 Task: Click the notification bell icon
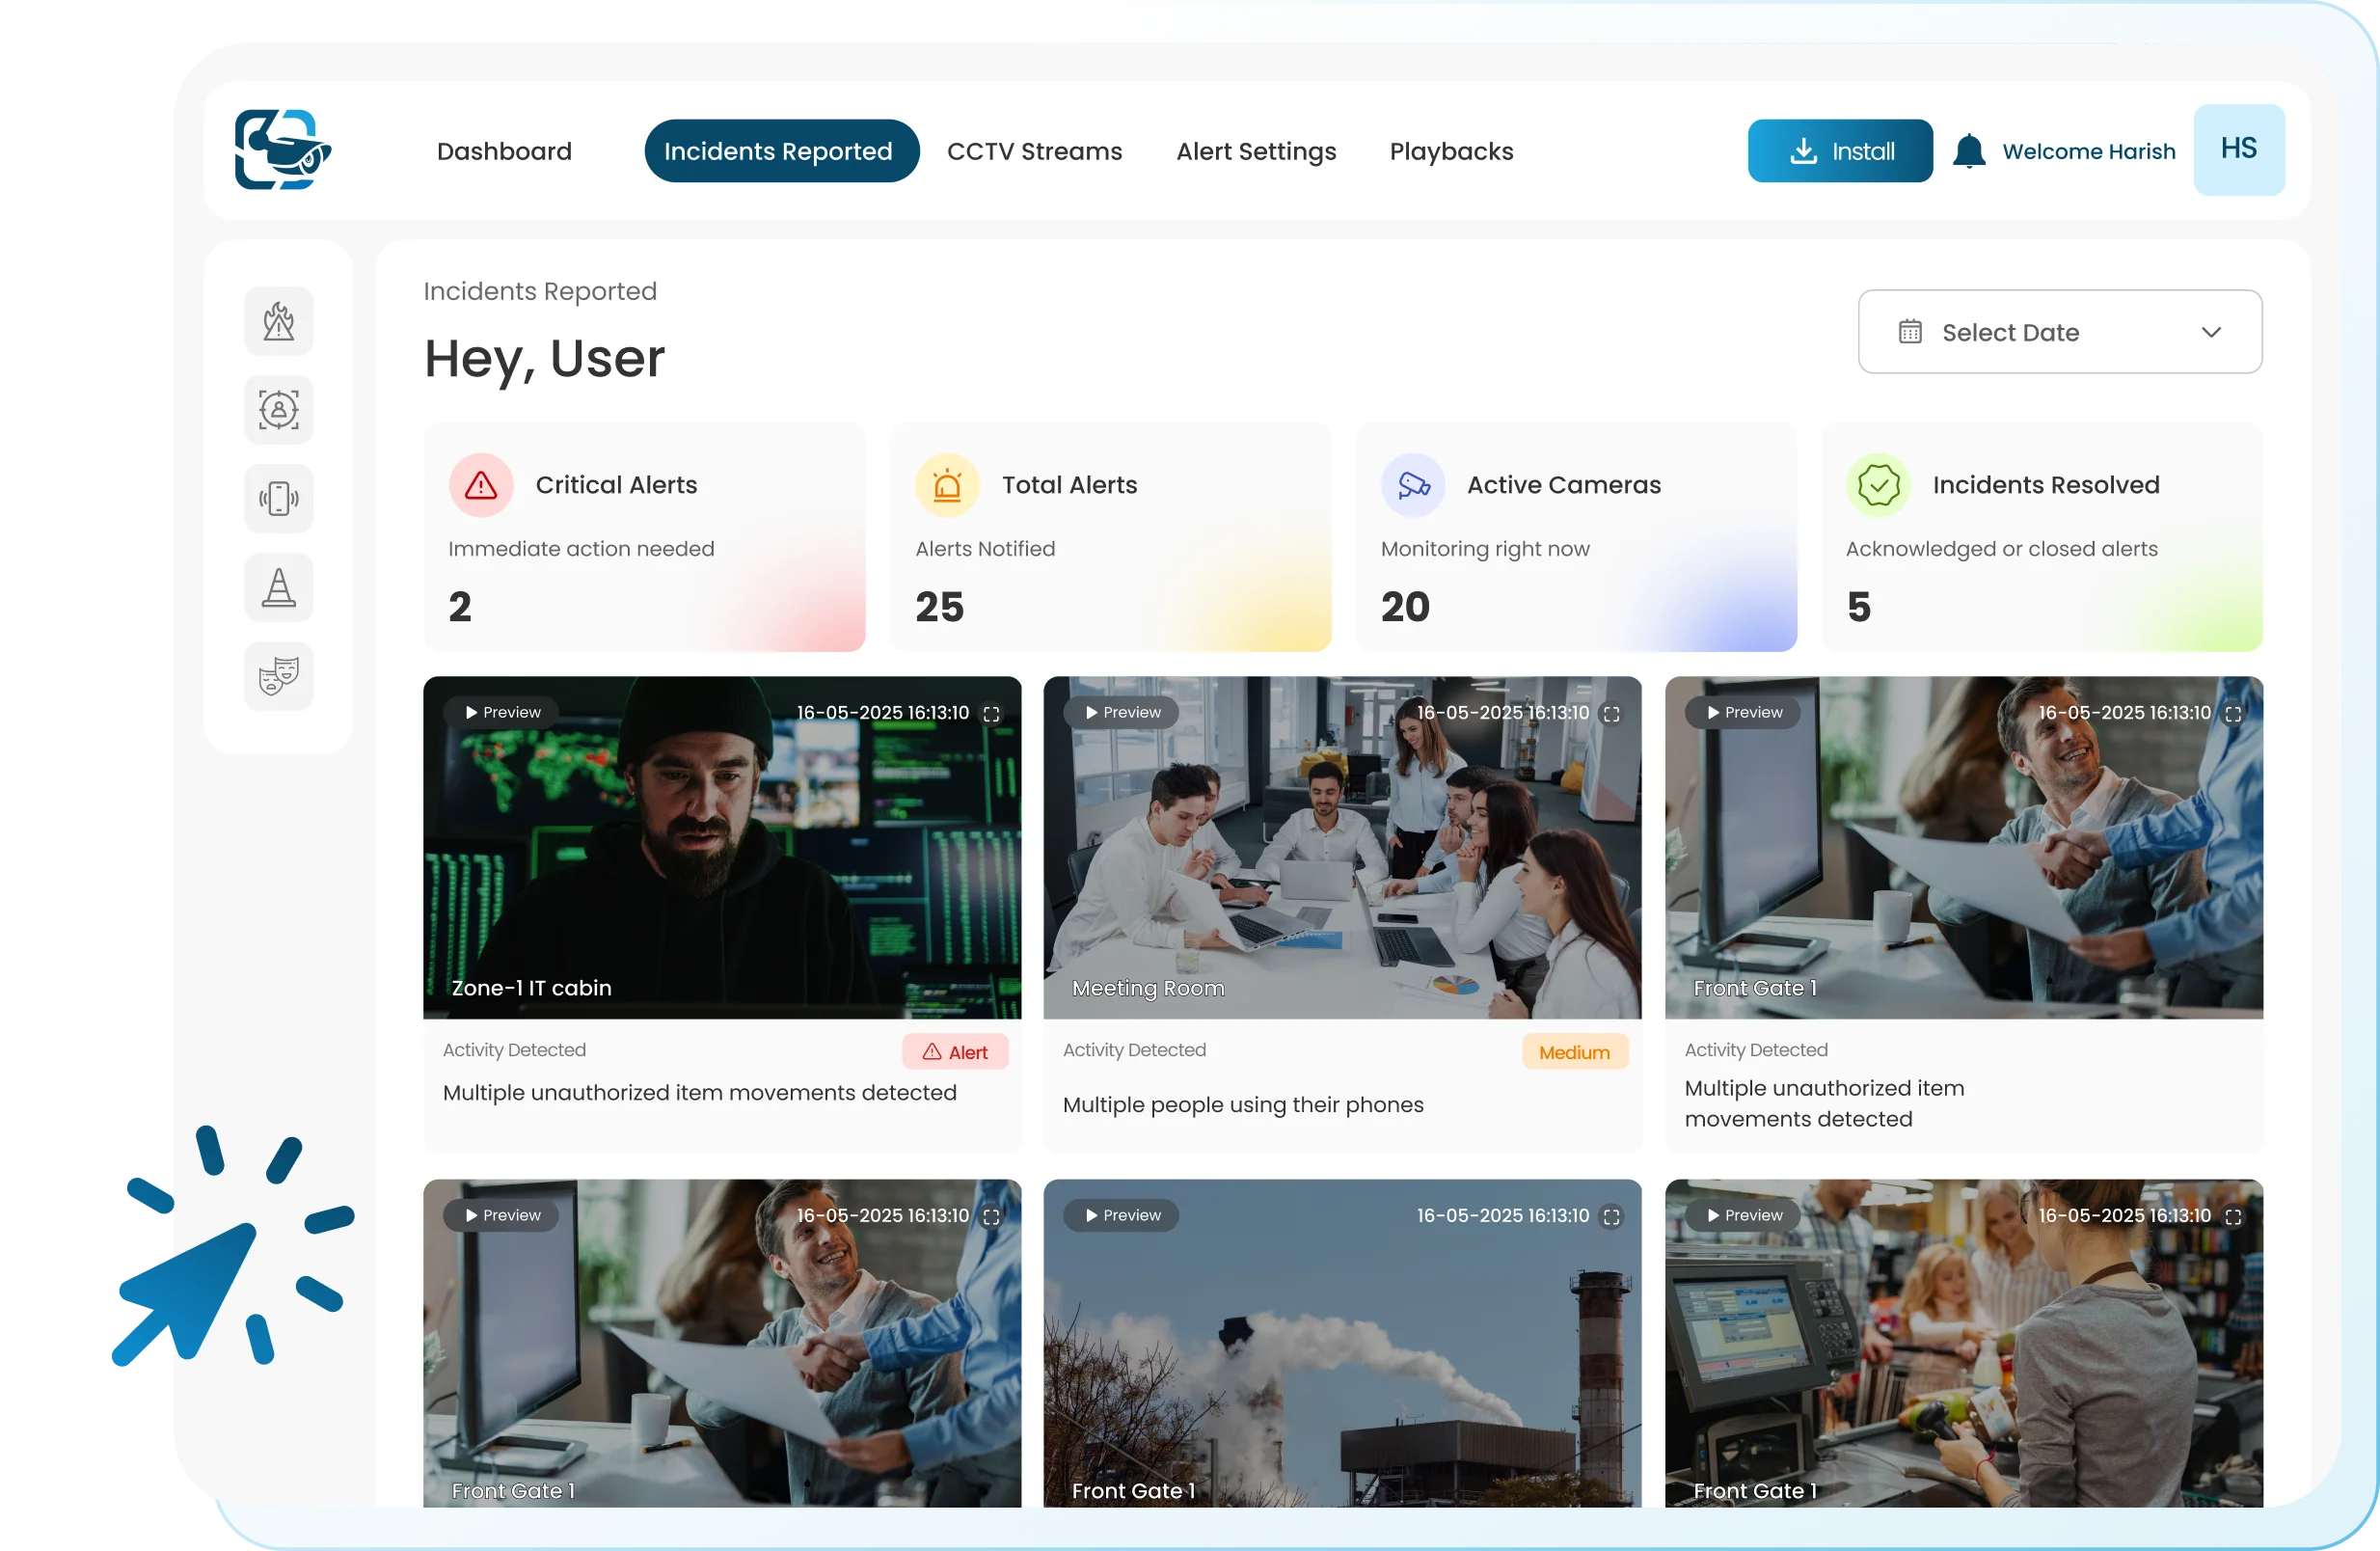(1968, 152)
